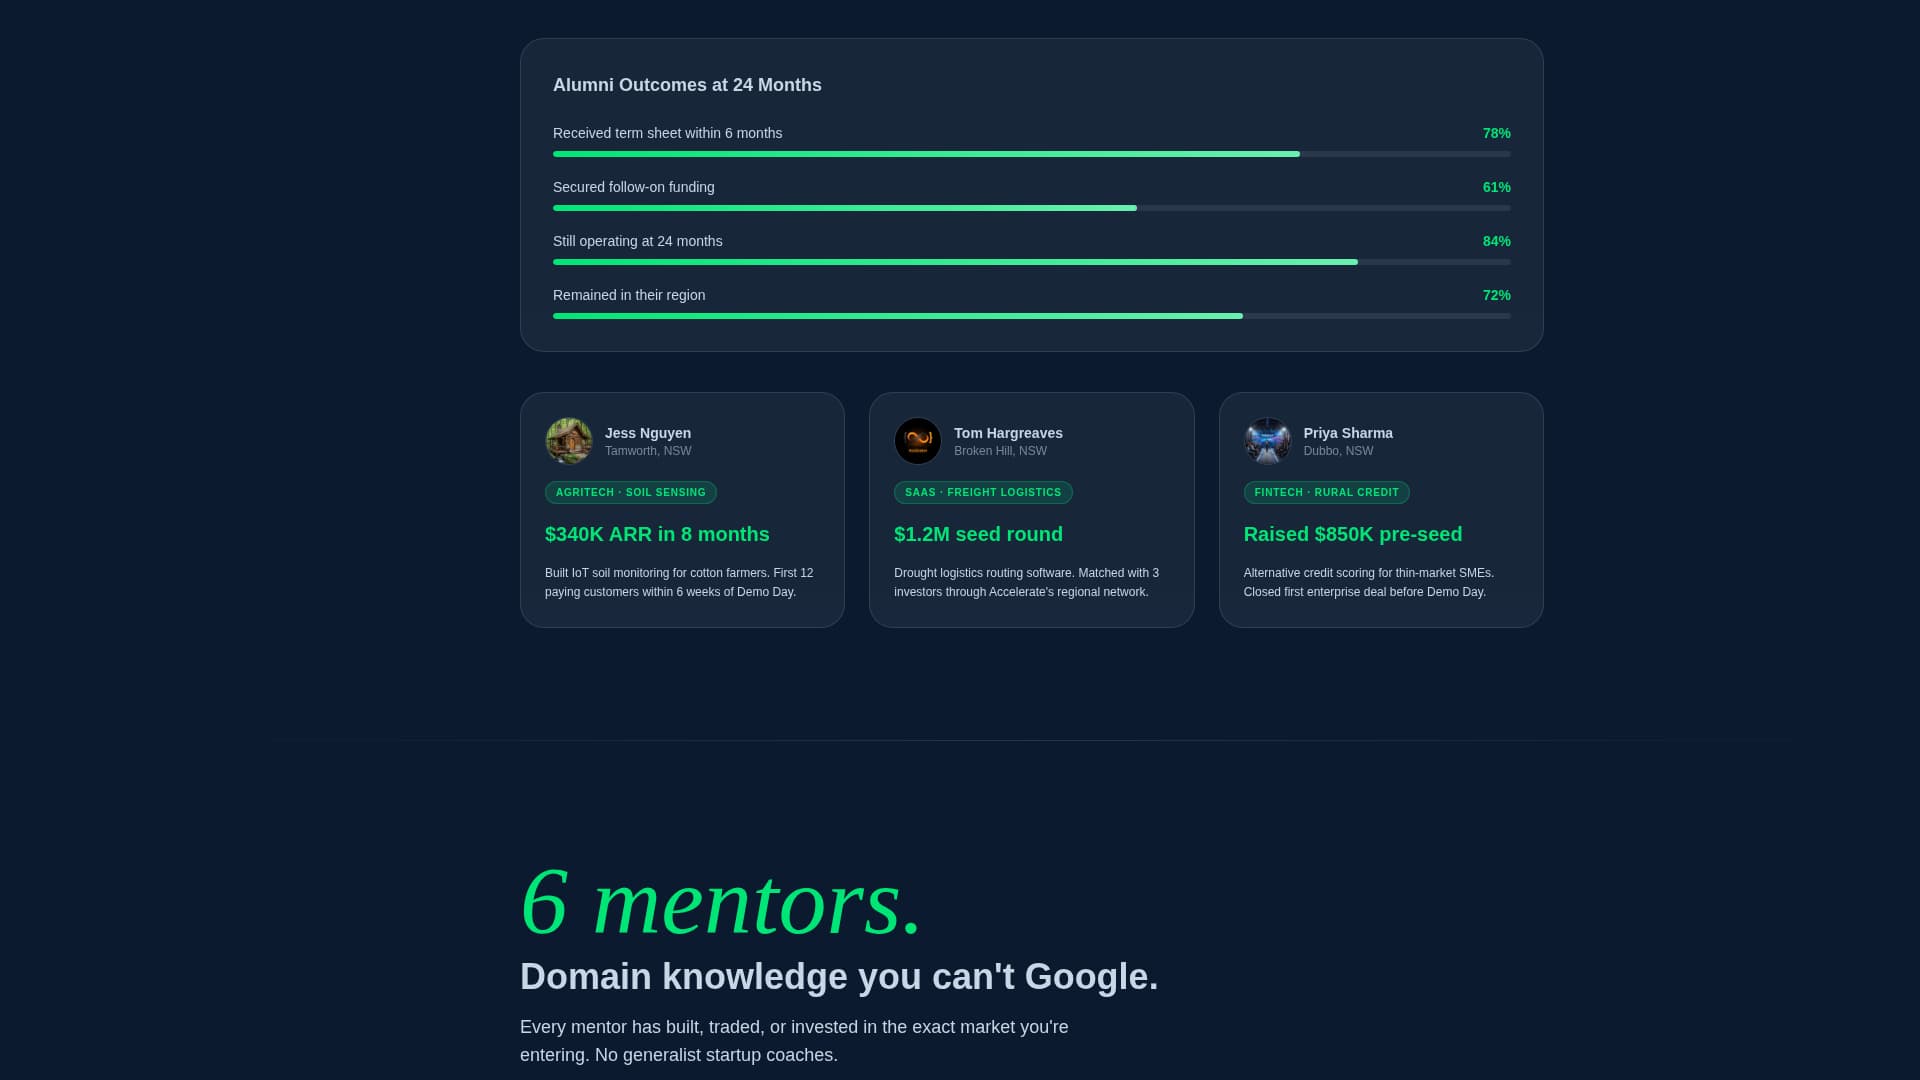The image size is (1920, 1080).
Task: Click Jess Nguyen's cabin avatar
Action: tap(568, 441)
